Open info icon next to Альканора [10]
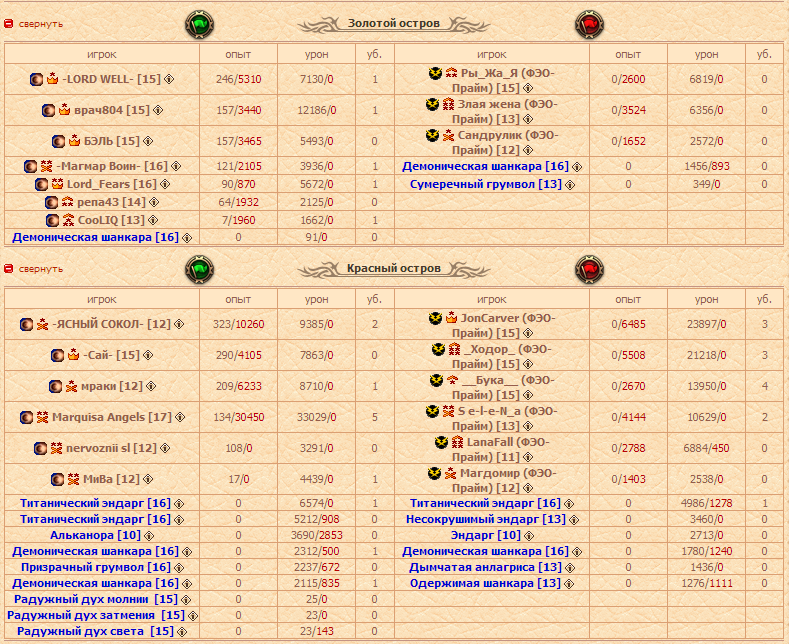The width and height of the screenshot is (789, 644). [149, 536]
